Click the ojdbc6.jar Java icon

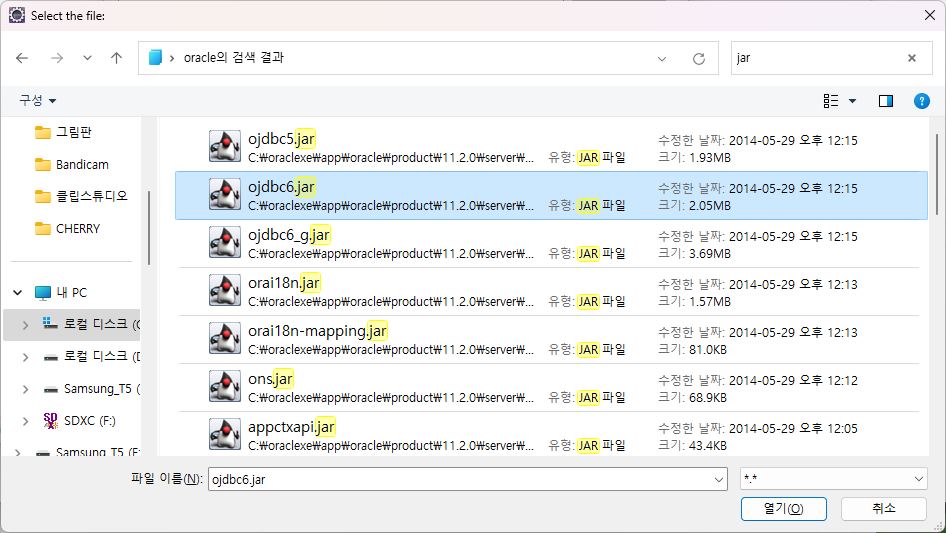tap(224, 194)
